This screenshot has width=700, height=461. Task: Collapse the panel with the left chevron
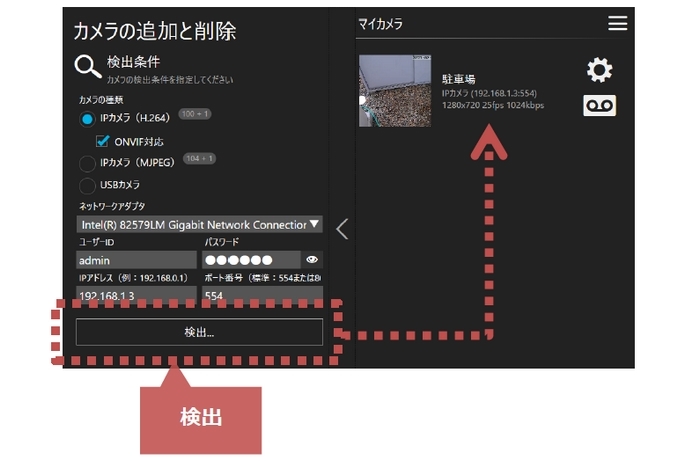[342, 229]
